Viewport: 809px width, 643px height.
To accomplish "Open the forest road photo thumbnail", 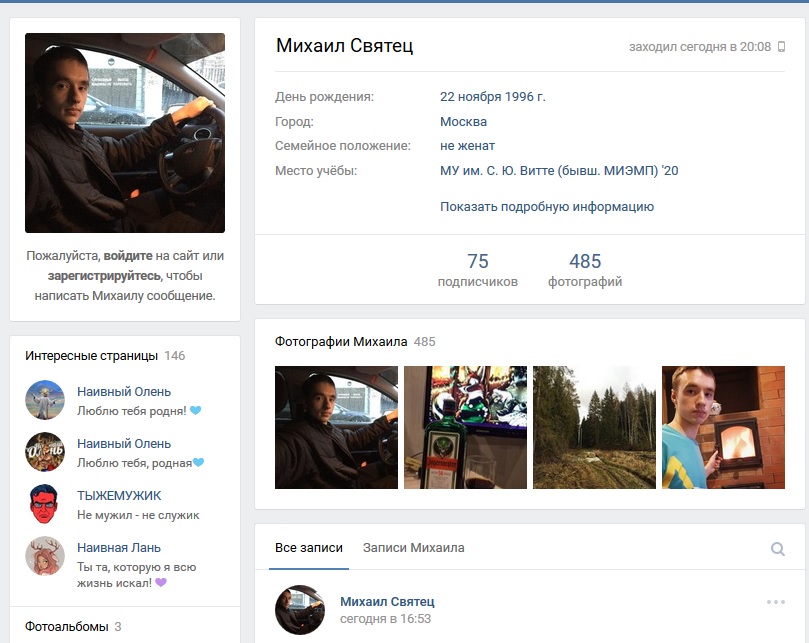I will pos(594,427).
